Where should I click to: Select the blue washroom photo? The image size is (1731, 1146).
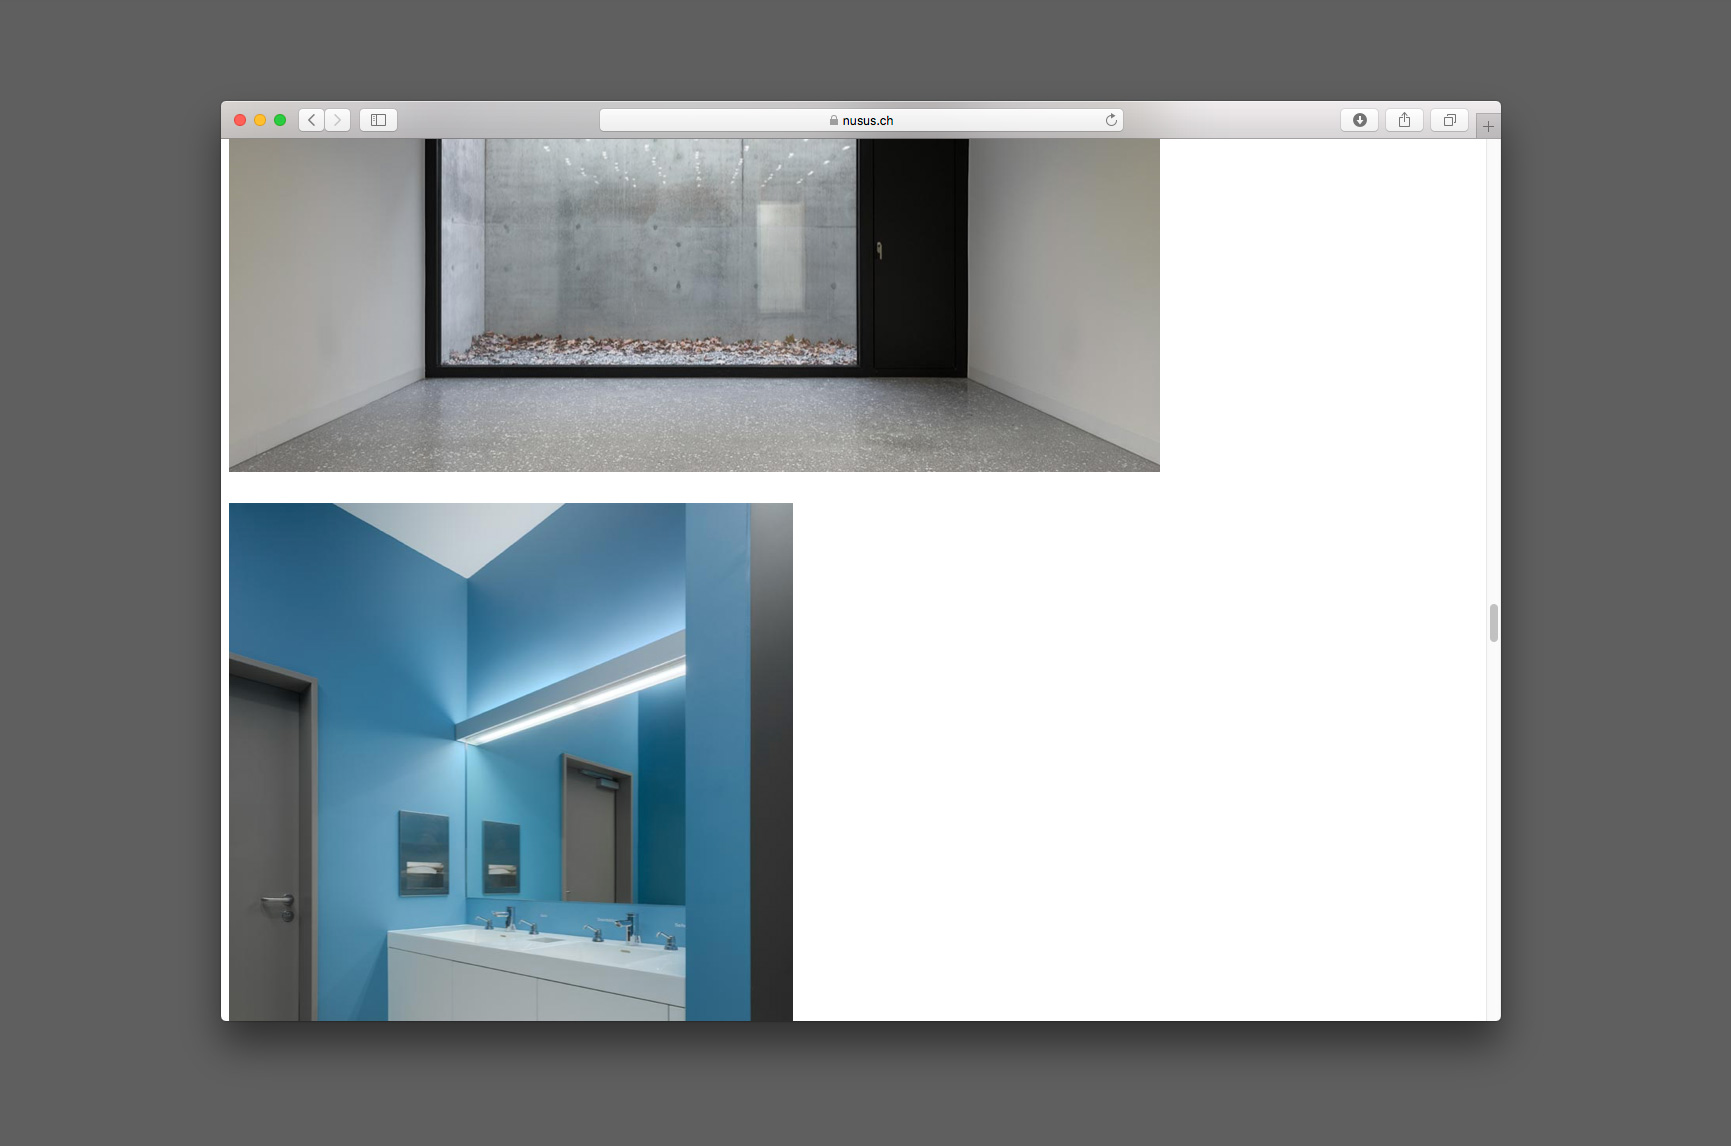pyautogui.click(x=510, y=761)
